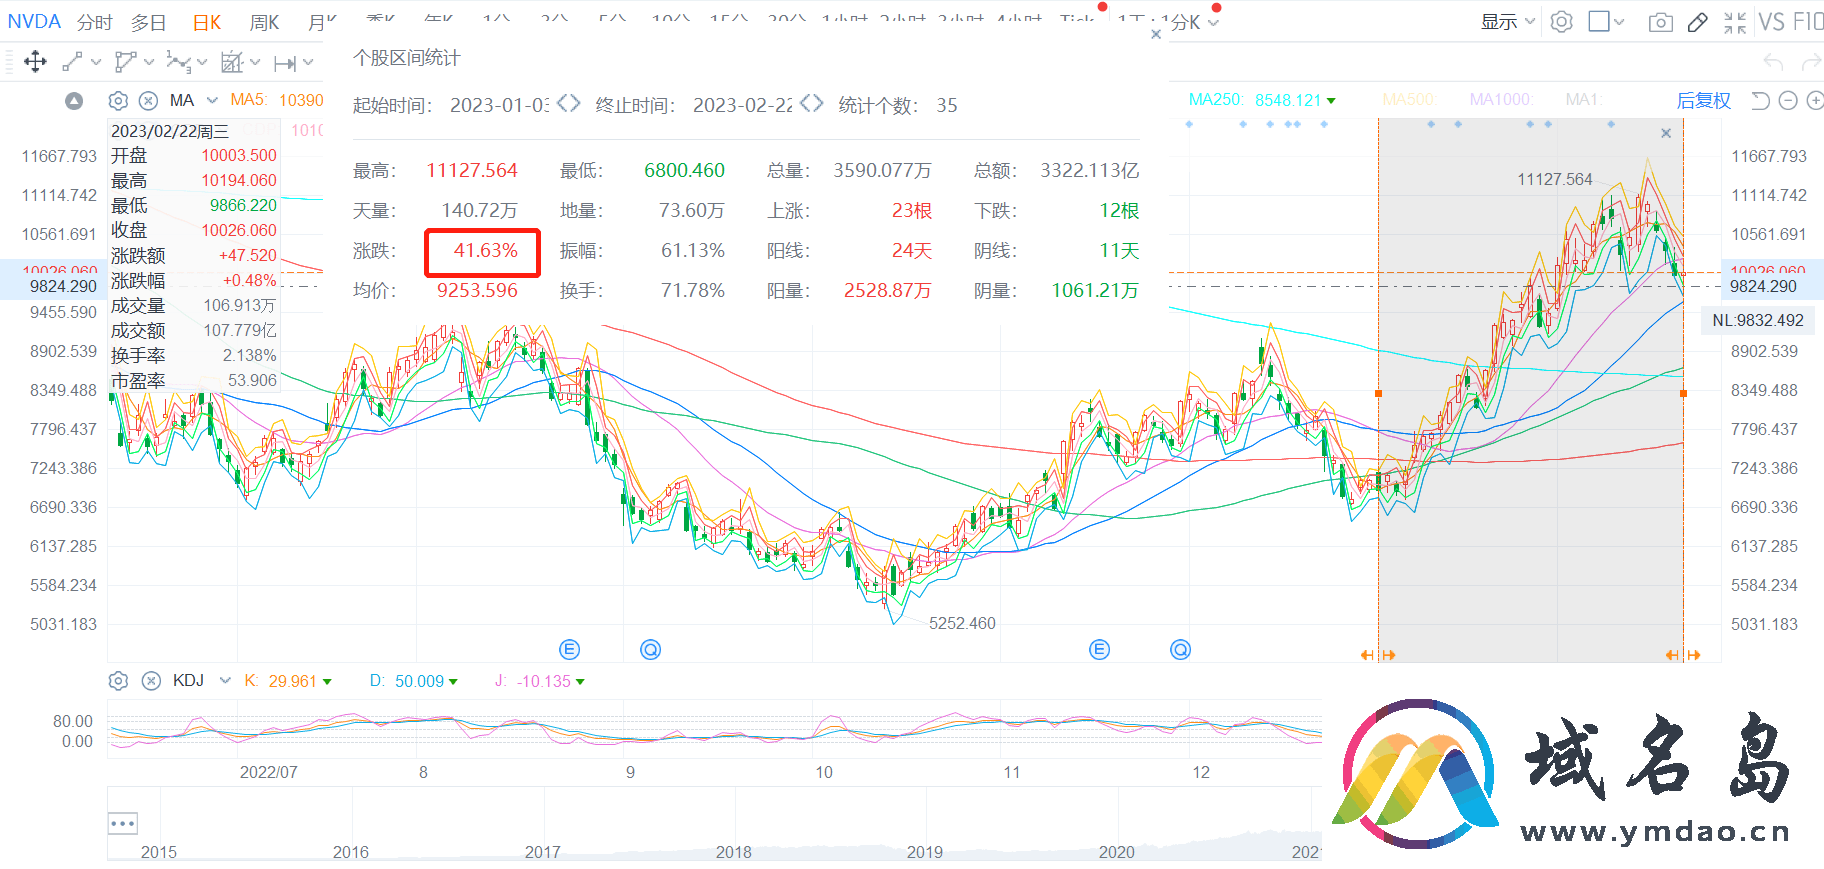Click the 后复权 adjustment link
Screen dimensions: 1824x869
click(x=1703, y=100)
